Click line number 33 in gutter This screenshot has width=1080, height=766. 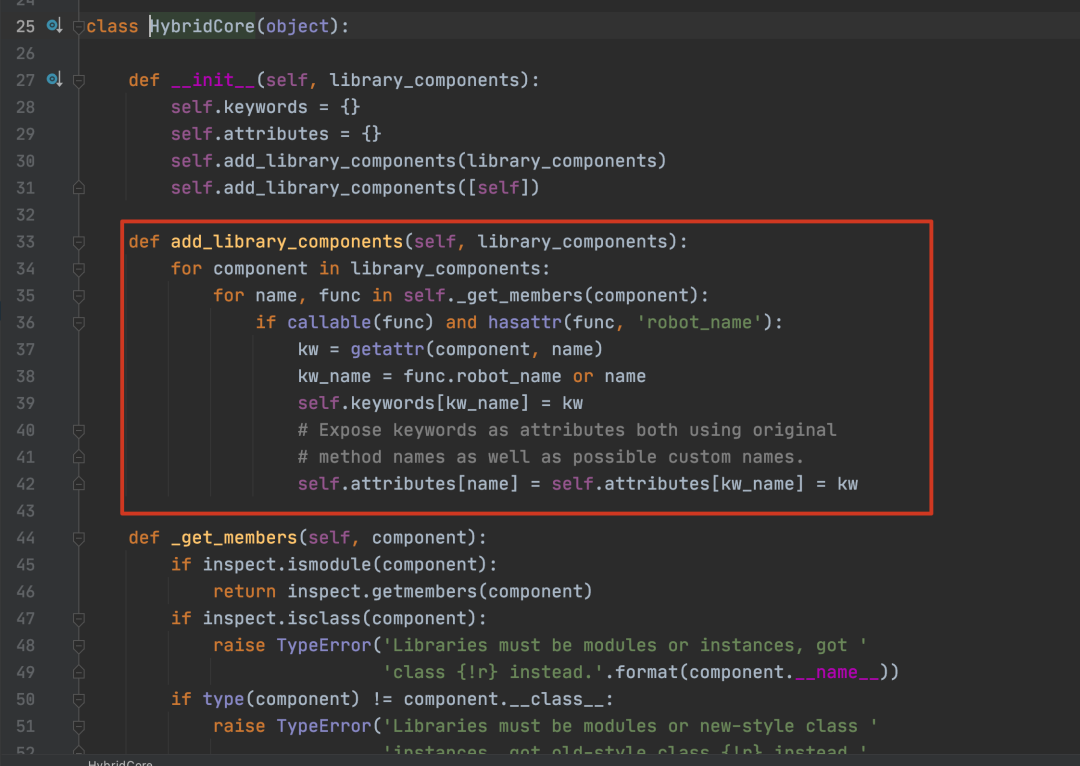[x=25, y=242]
